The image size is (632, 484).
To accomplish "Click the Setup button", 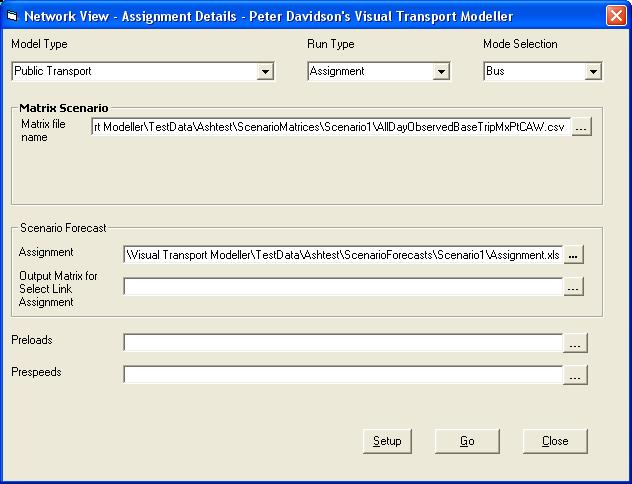I will coord(387,441).
